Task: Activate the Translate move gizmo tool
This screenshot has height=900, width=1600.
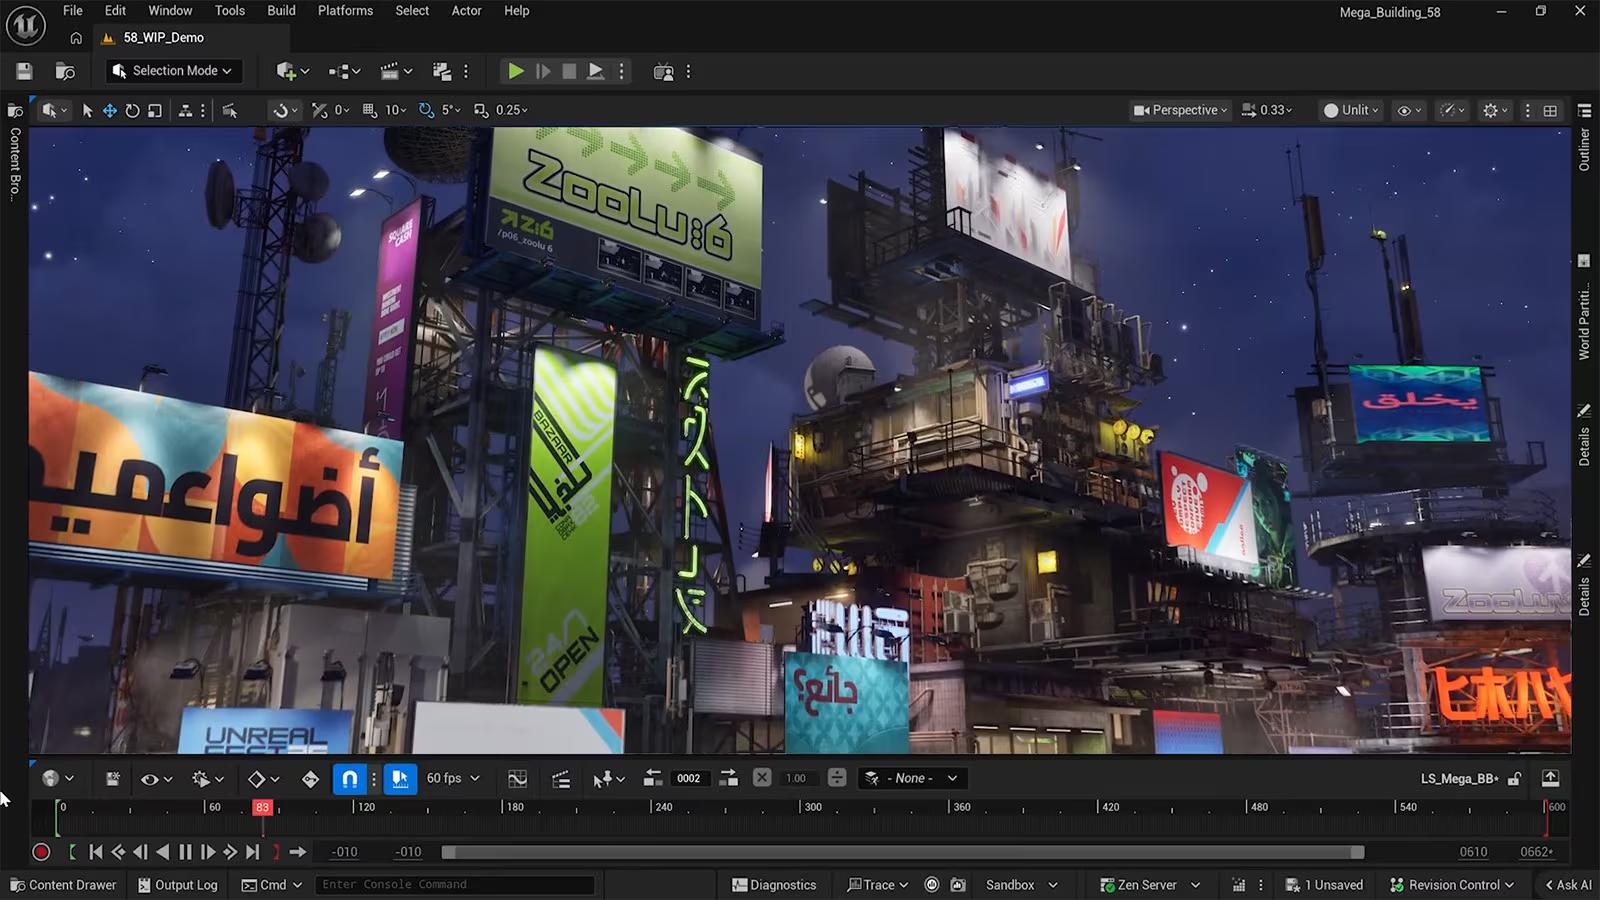Action: (109, 110)
